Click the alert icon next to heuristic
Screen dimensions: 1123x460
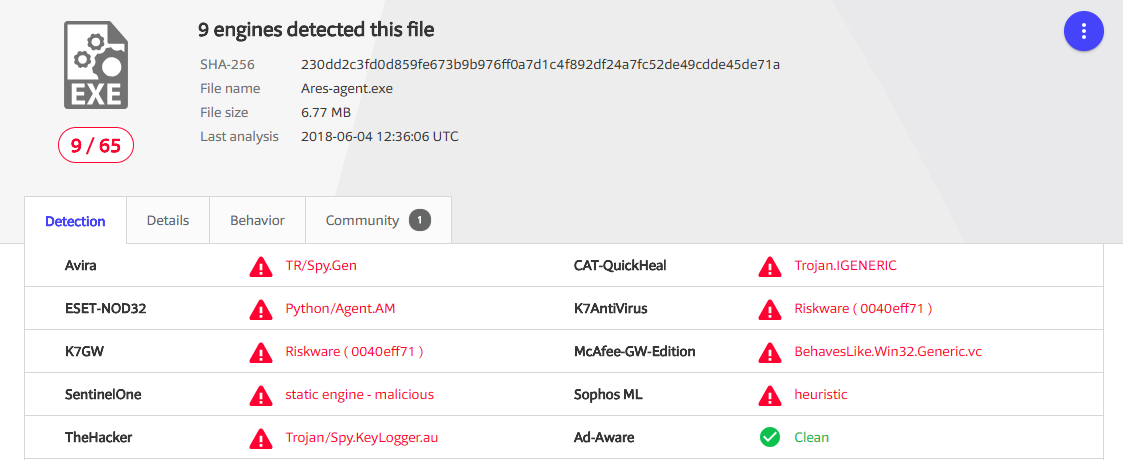tap(769, 395)
